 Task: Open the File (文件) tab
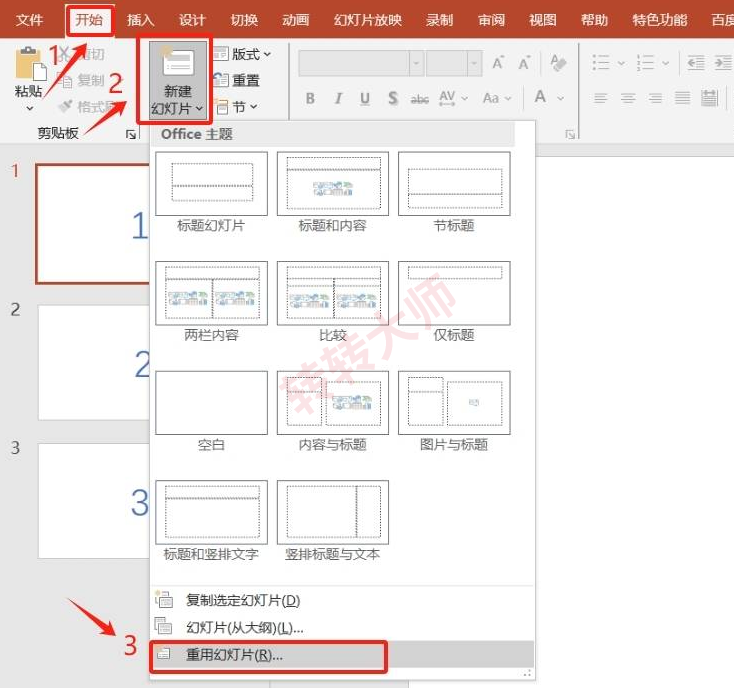click(x=29, y=20)
